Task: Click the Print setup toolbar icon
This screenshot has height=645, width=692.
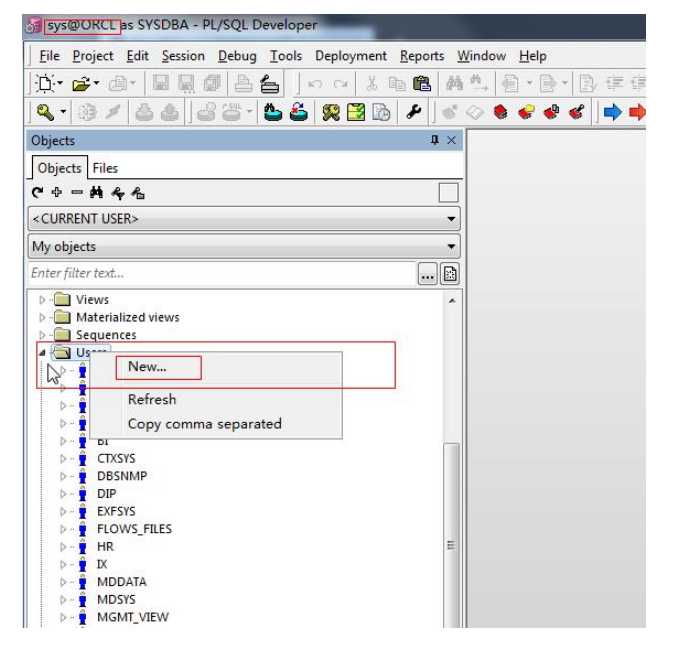Action: (x=270, y=83)
